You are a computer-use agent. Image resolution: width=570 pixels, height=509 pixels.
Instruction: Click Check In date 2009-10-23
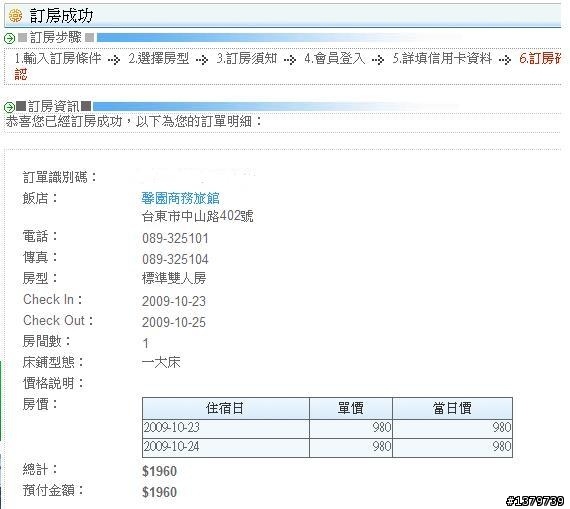pyautogui.click(x=174, y=301)
